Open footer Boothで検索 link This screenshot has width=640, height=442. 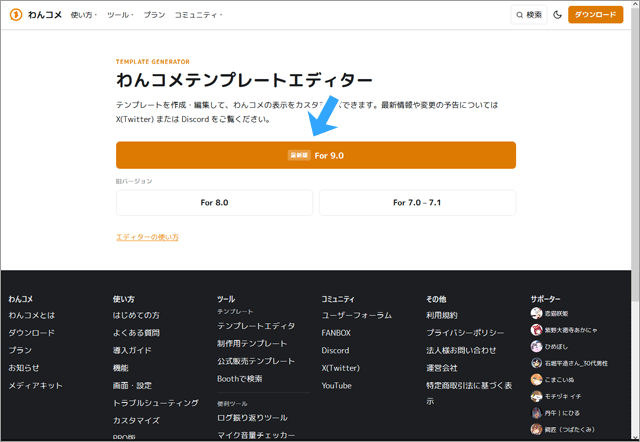pyautogui.click(x=240, y=379)
